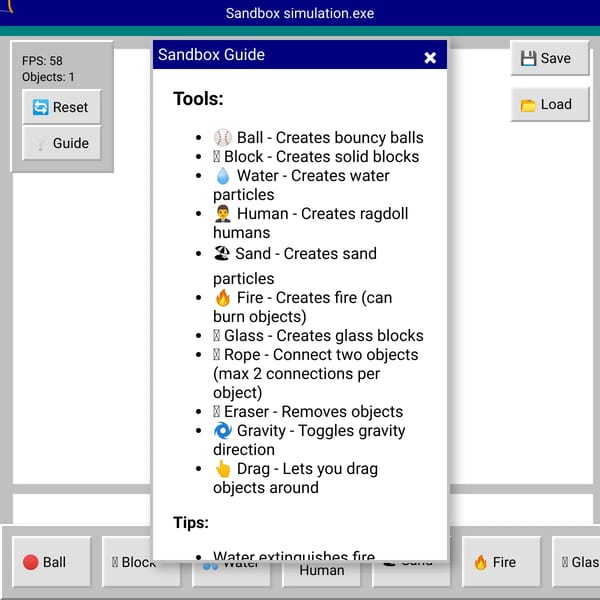
Task: Click the 'FPS: 58' readout
Action: [x=42, y=61]
